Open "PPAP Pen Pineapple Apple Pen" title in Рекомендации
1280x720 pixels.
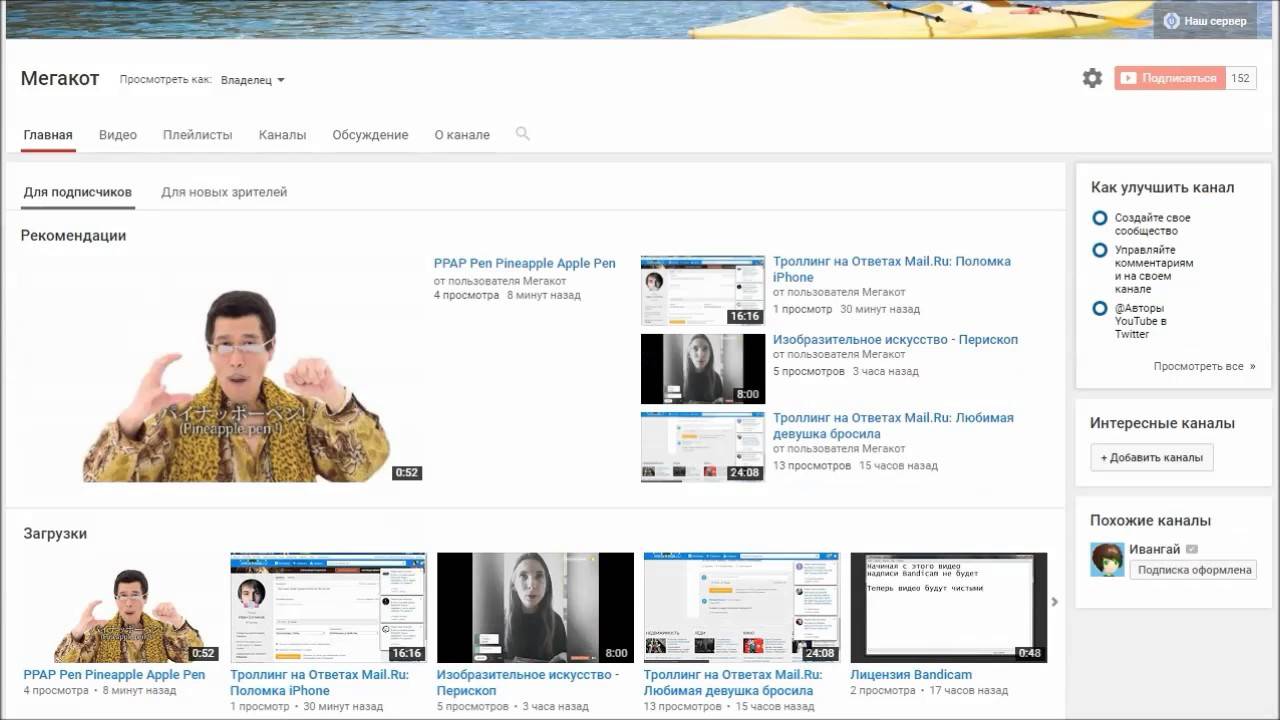tap(525, 263)
